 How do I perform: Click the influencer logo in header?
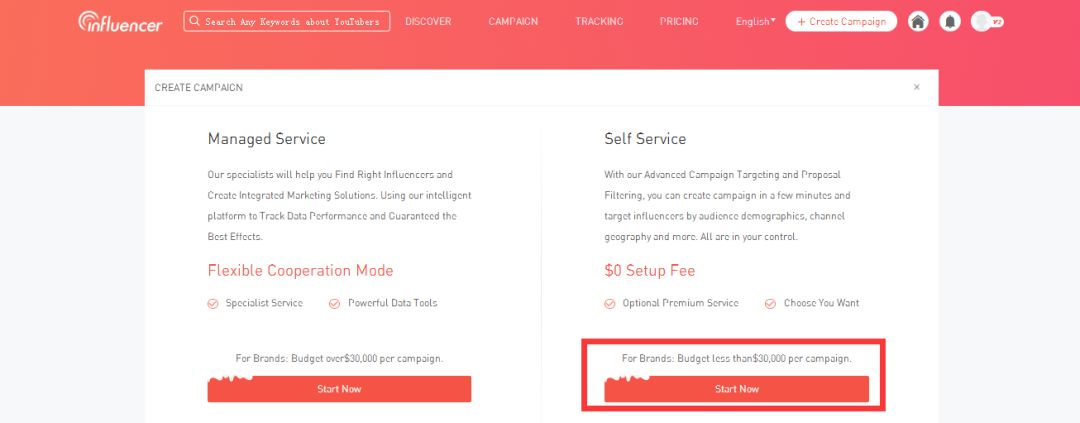coord(121,21)
